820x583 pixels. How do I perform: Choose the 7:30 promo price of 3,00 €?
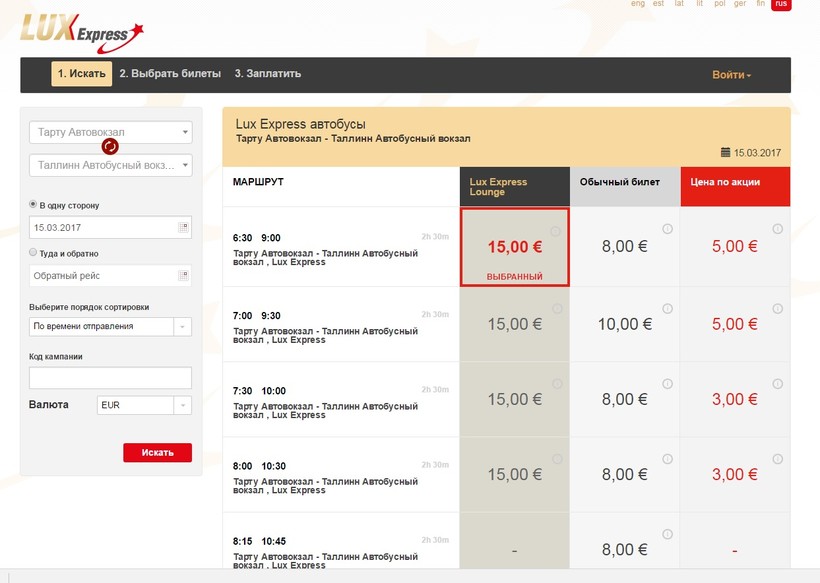734,399
